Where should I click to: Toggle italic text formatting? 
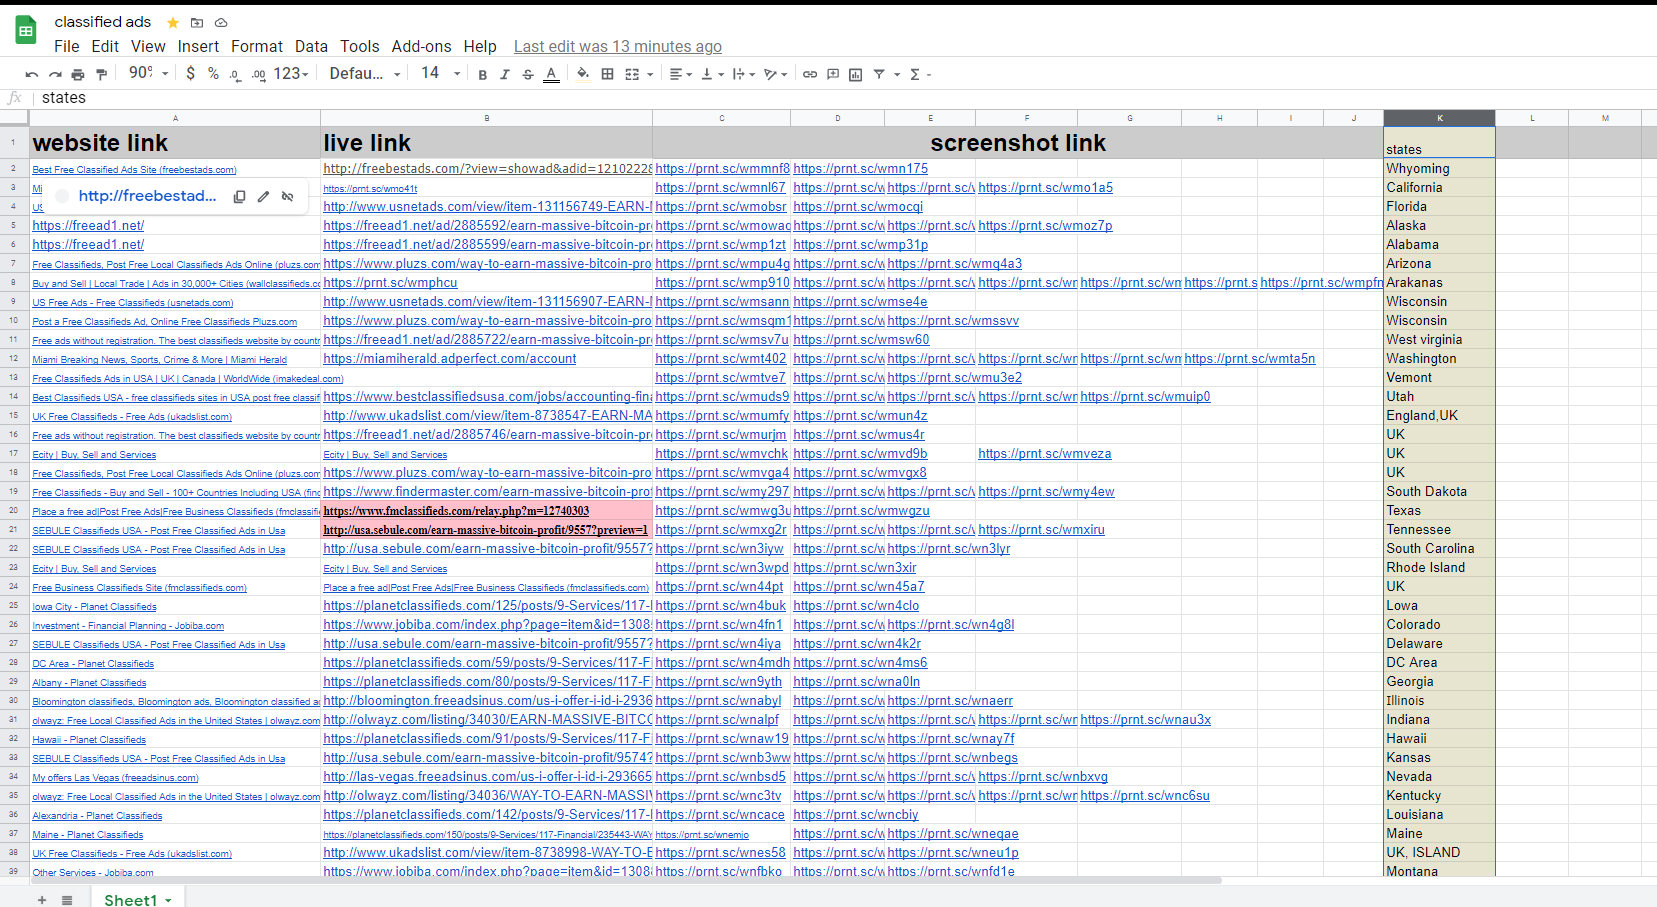click(505, 74)
